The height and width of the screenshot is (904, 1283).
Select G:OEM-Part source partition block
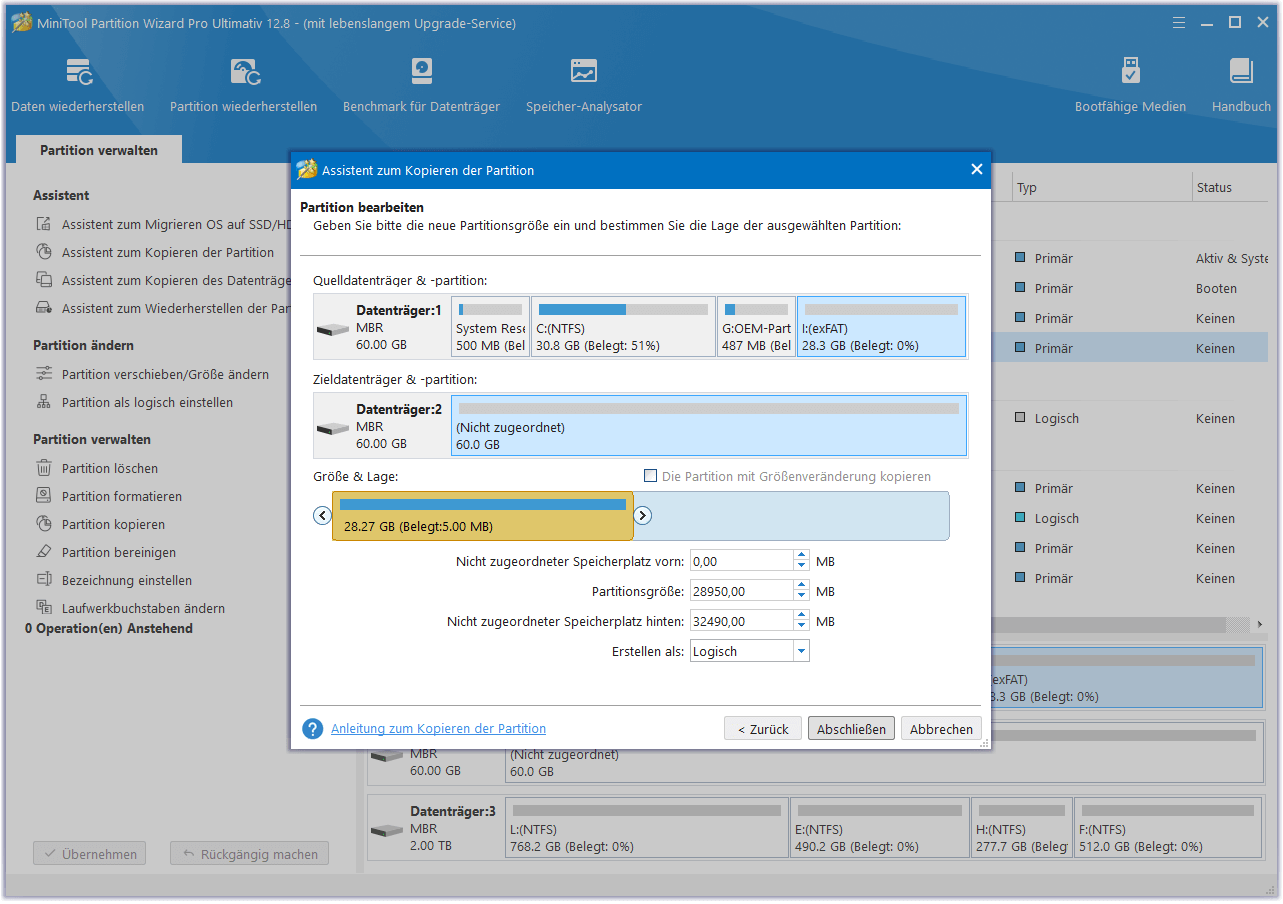point(757,326)
